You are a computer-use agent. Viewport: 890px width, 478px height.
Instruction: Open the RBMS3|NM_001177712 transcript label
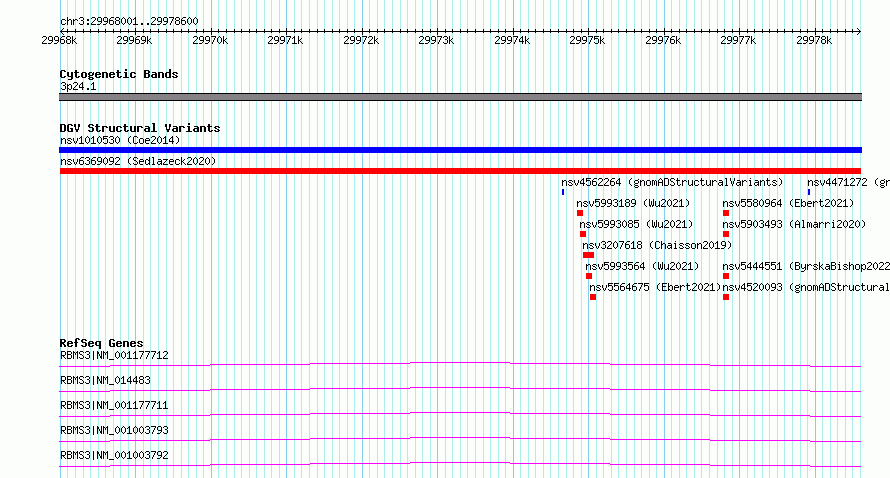114,355
